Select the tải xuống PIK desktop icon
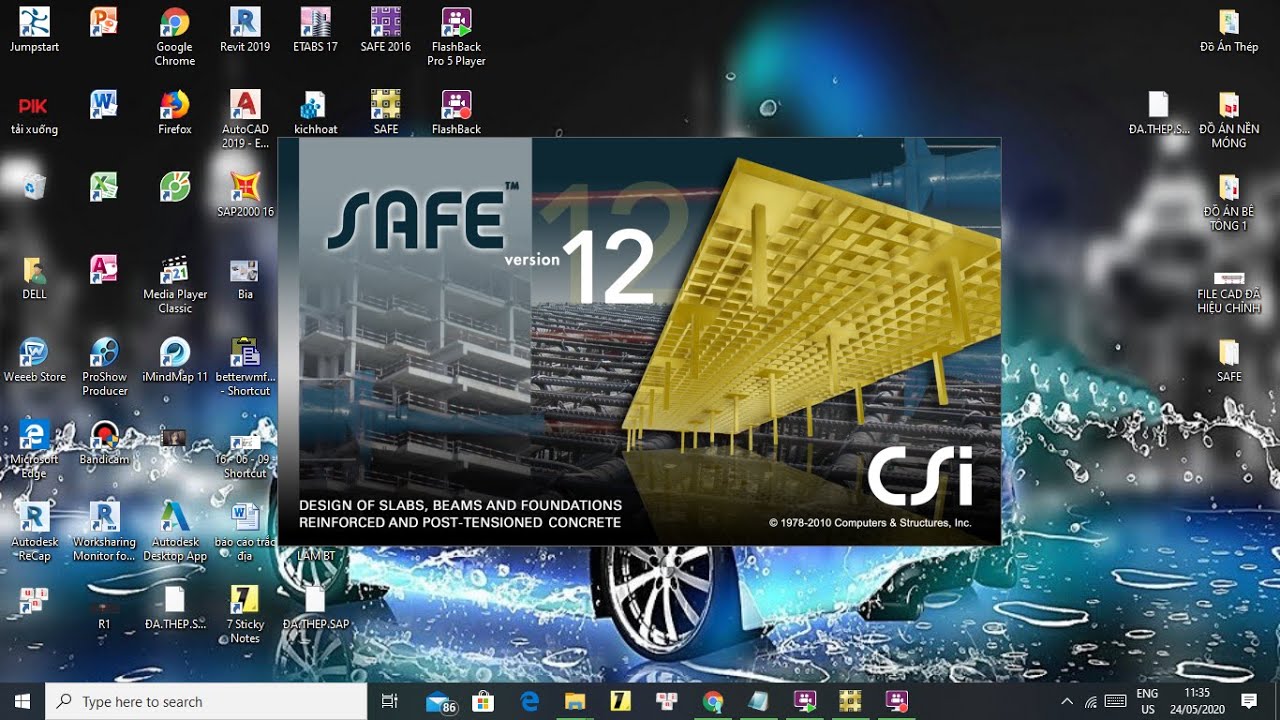 34,113
